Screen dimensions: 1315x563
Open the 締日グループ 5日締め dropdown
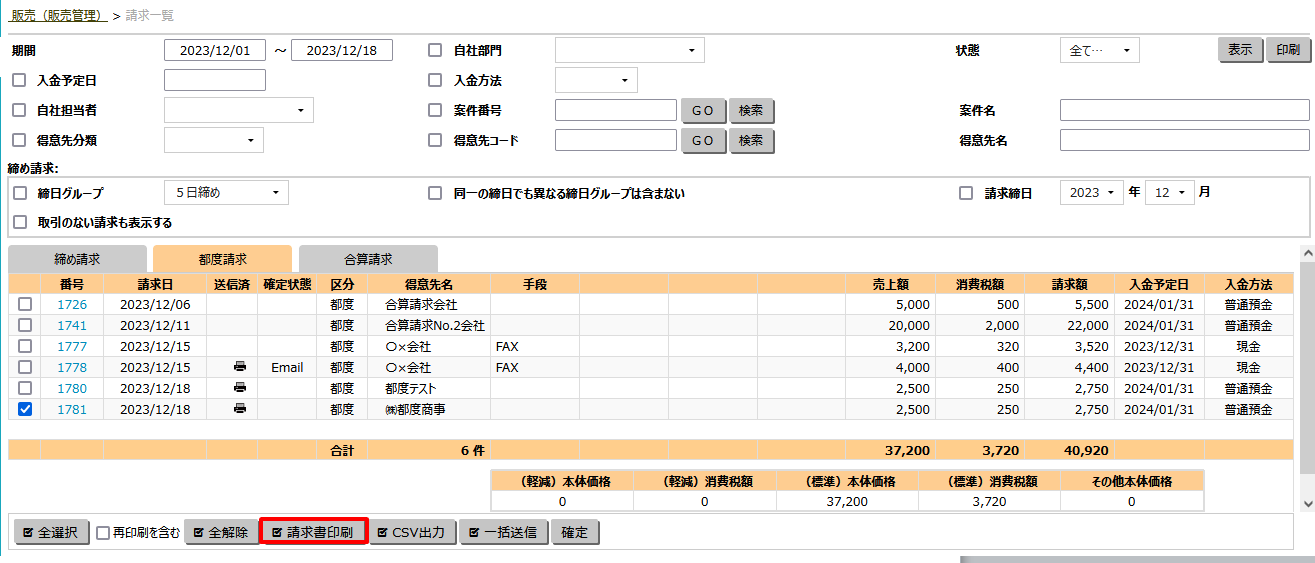coord(226,193)
